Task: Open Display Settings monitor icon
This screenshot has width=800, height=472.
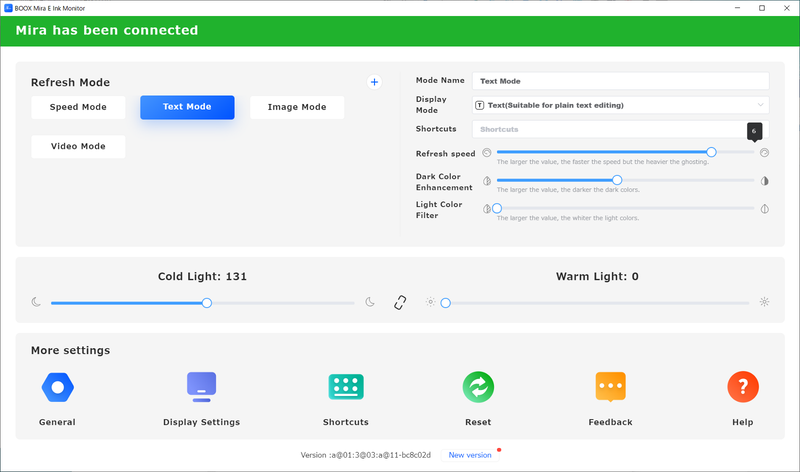Action: pyautogui.click(x=201, y=387)
